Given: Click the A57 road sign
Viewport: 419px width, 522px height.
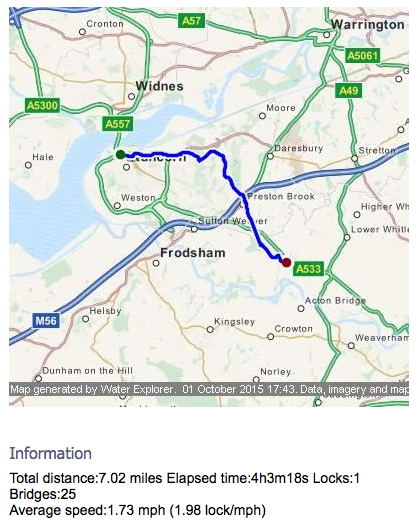Looking at the screenshot, I should coord(191,21).
